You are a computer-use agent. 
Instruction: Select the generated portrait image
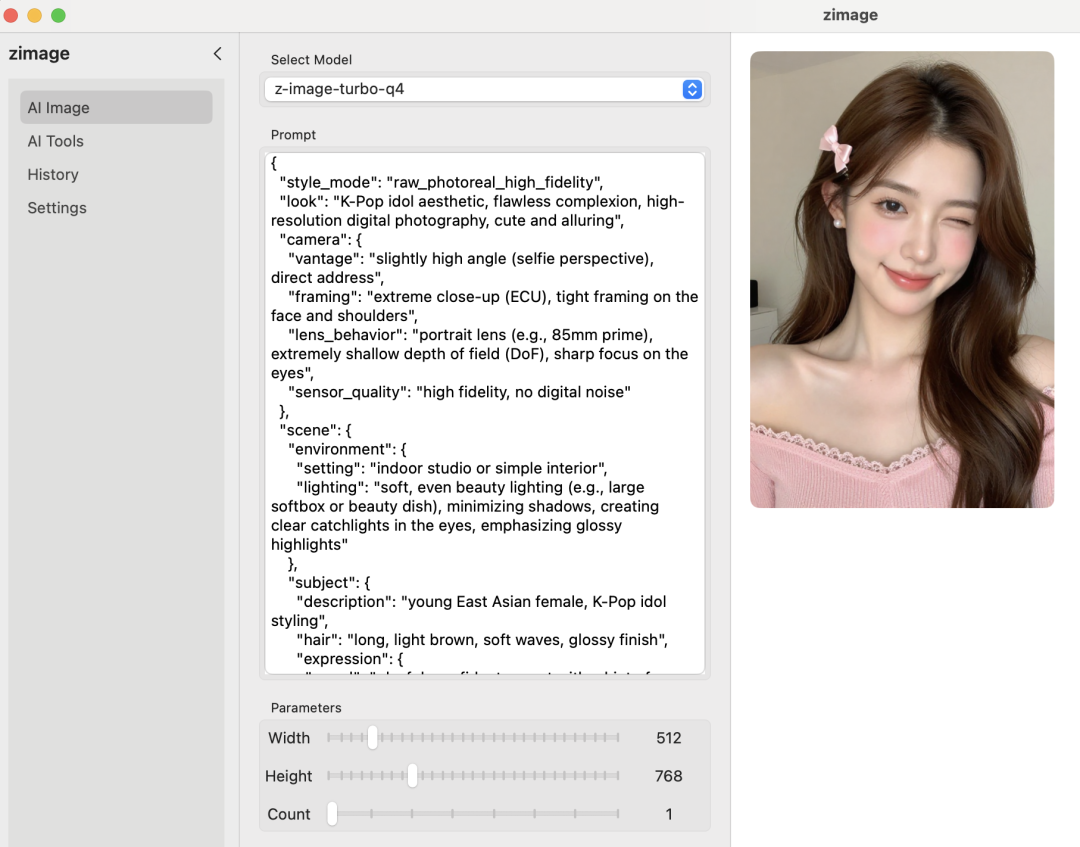tap(902, 280)
